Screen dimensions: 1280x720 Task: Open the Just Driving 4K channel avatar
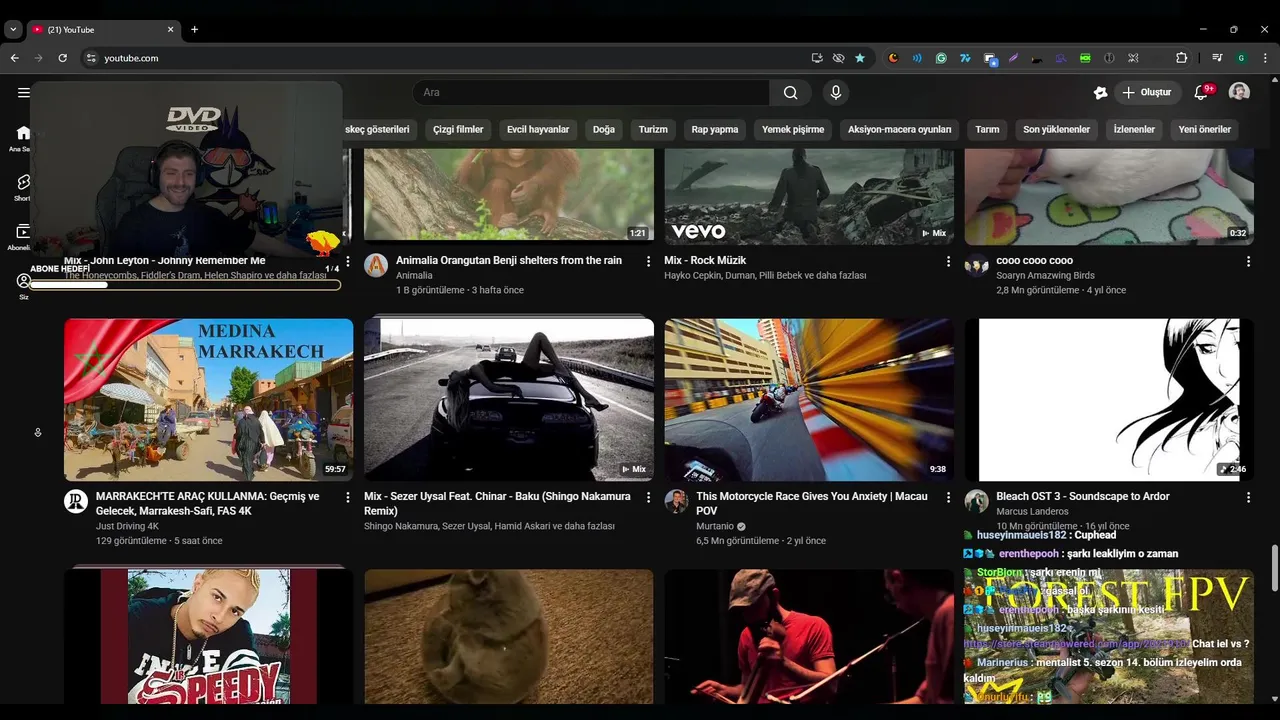76,501
